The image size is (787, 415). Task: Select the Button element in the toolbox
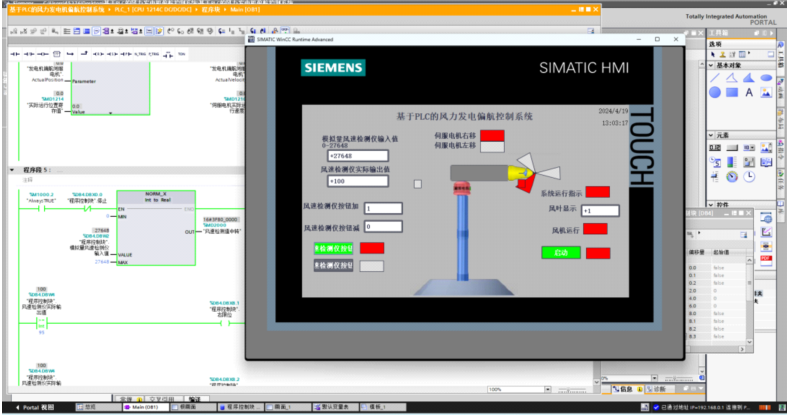coord(732,148)
